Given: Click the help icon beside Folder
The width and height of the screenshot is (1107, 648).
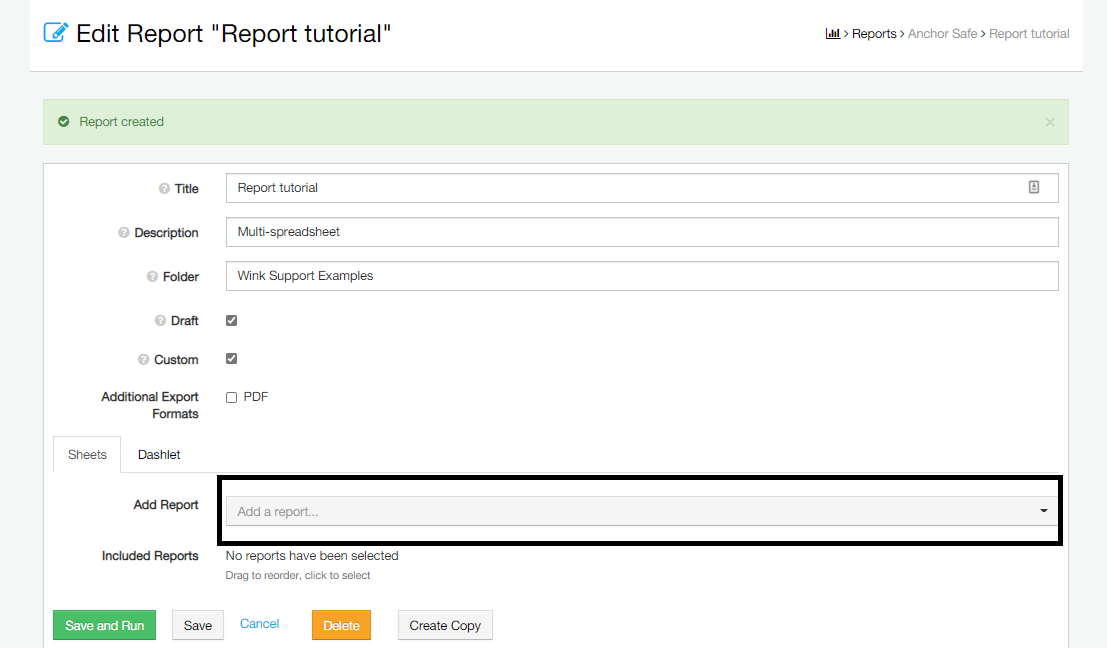Looking at the screenshot, I should [152, 277].
